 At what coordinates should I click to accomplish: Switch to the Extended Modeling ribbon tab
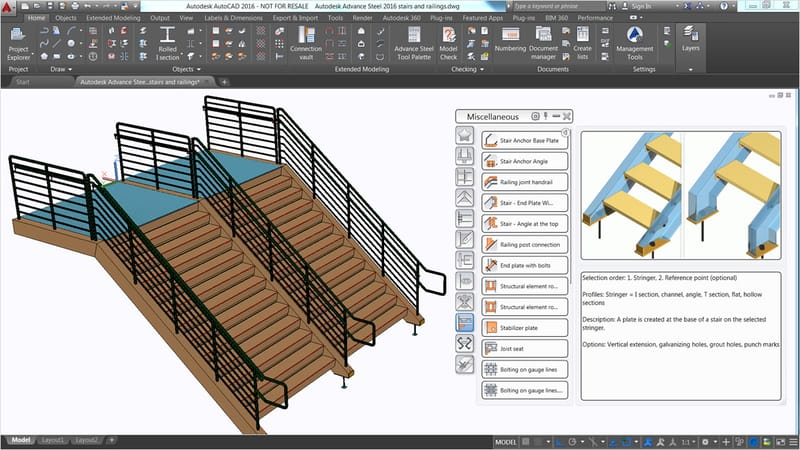(113, 18)
